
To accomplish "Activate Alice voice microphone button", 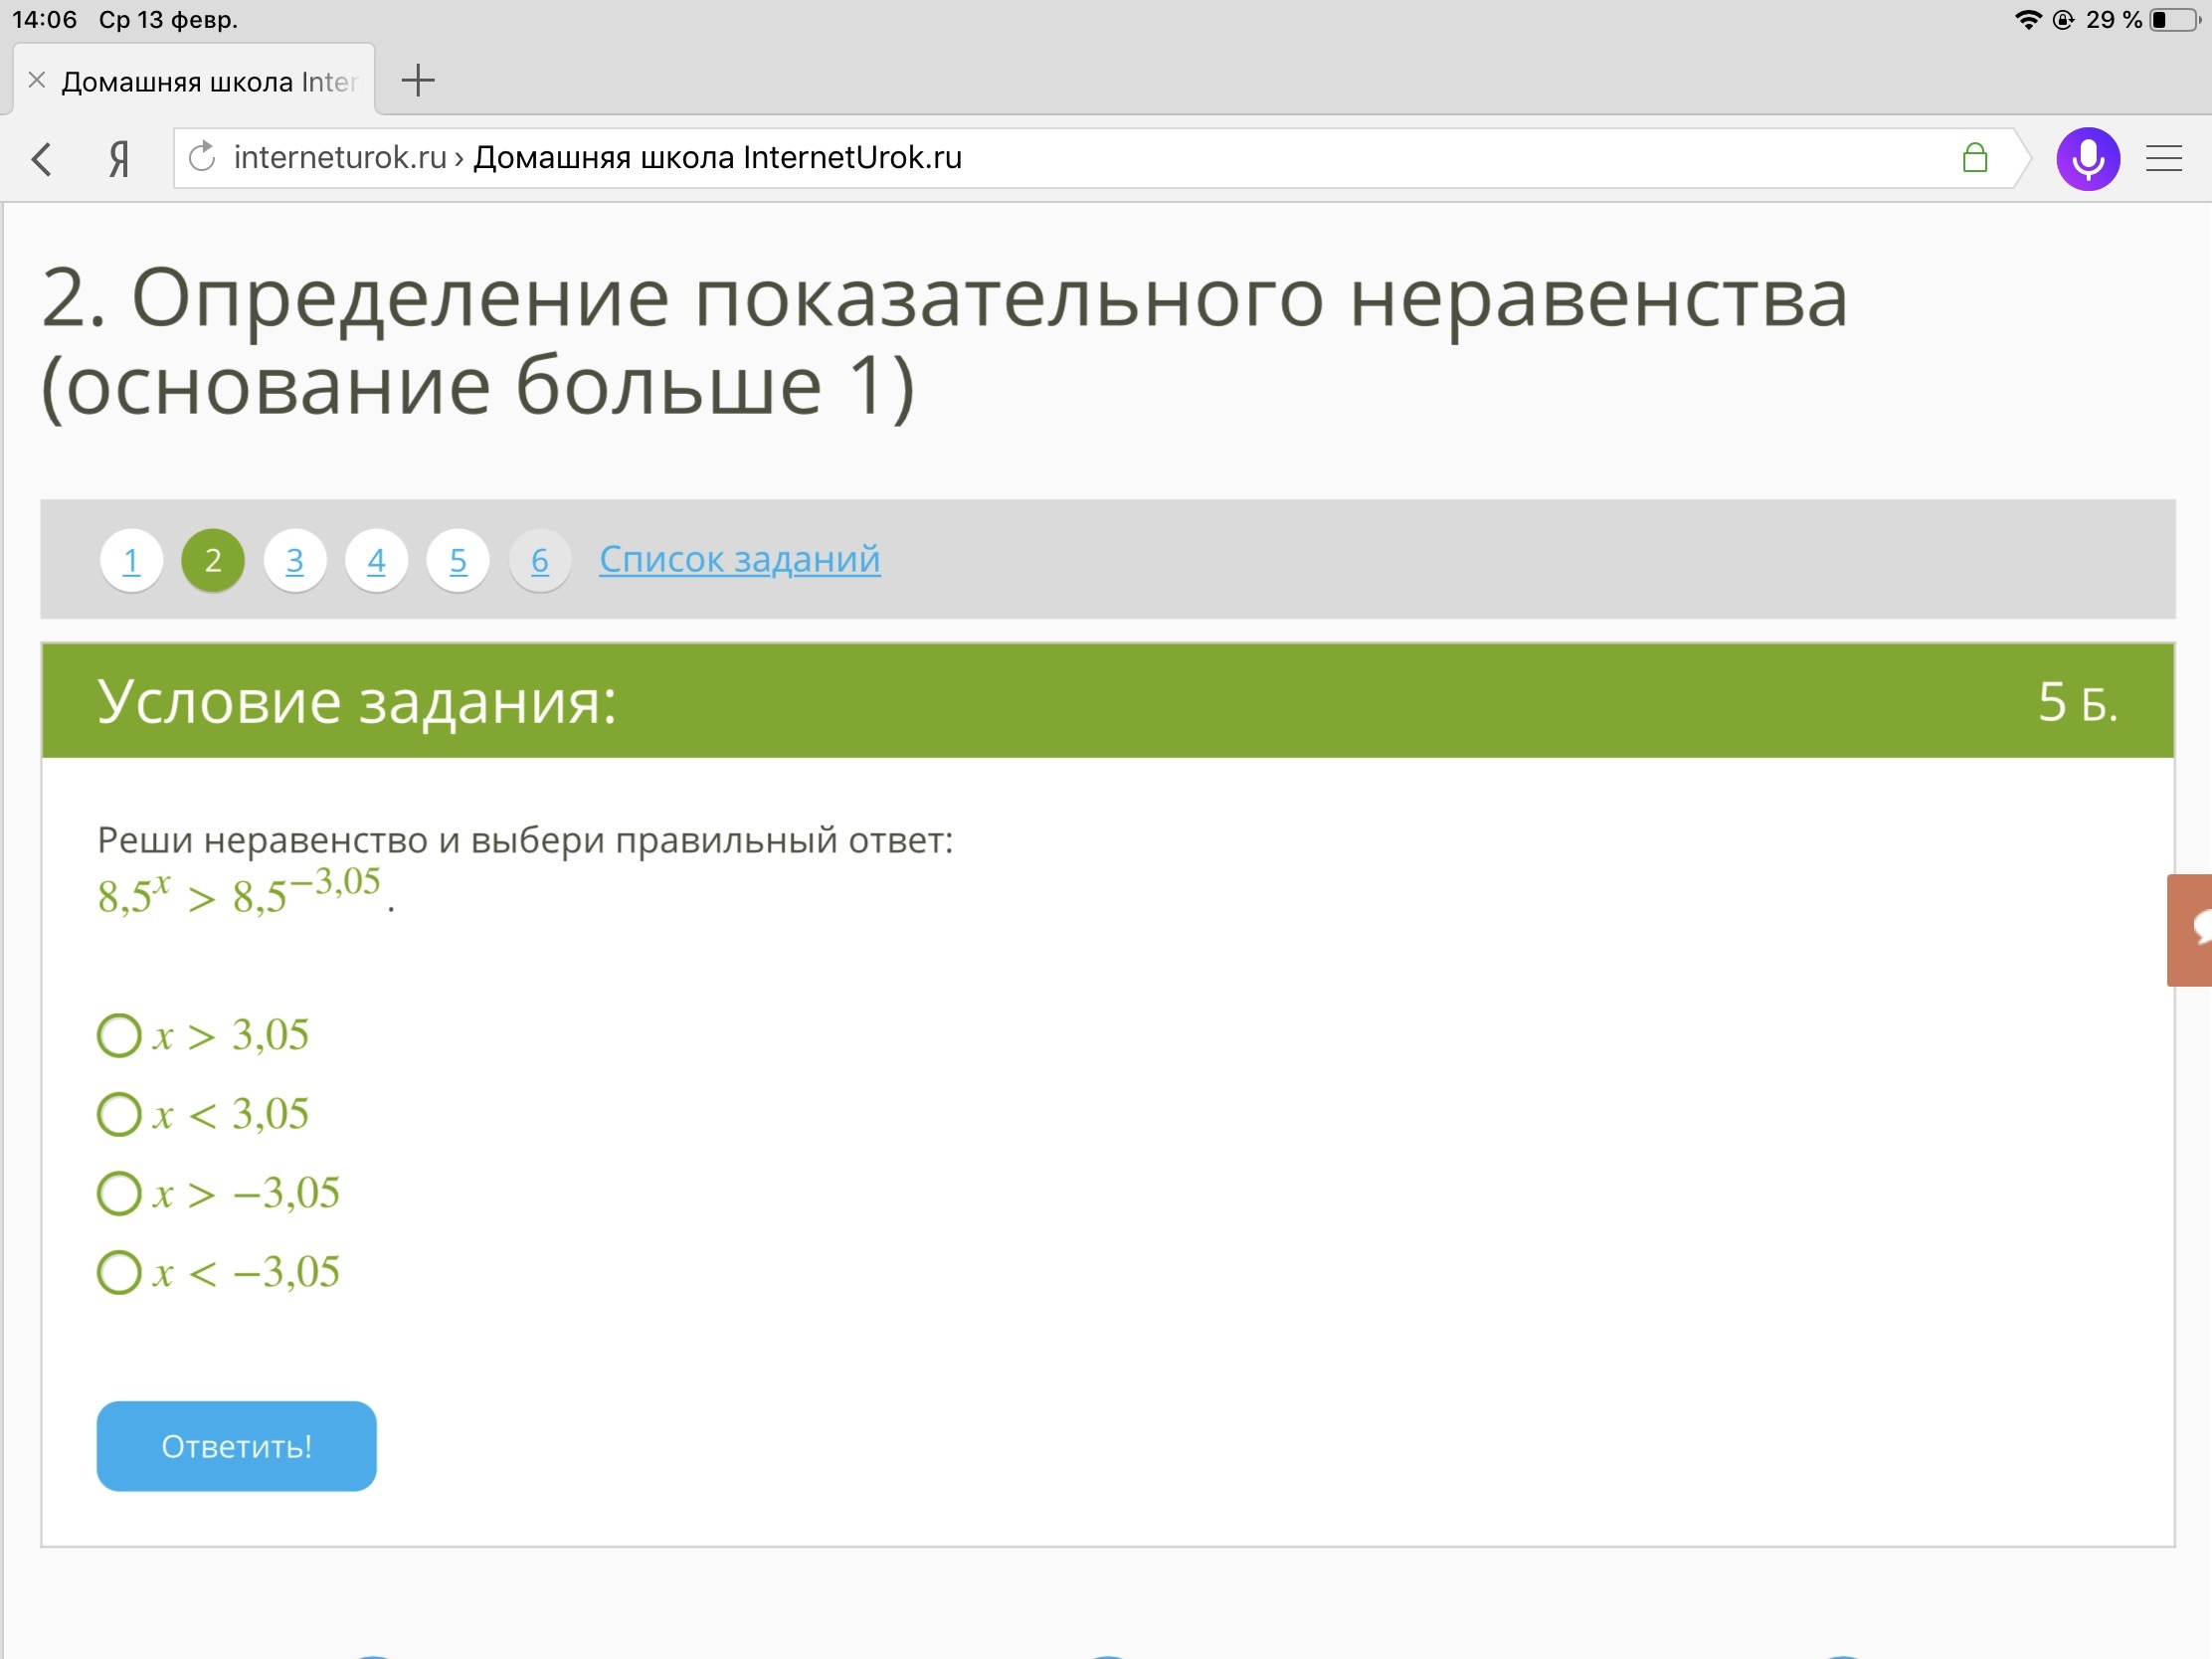I will tap(2087, 158).
